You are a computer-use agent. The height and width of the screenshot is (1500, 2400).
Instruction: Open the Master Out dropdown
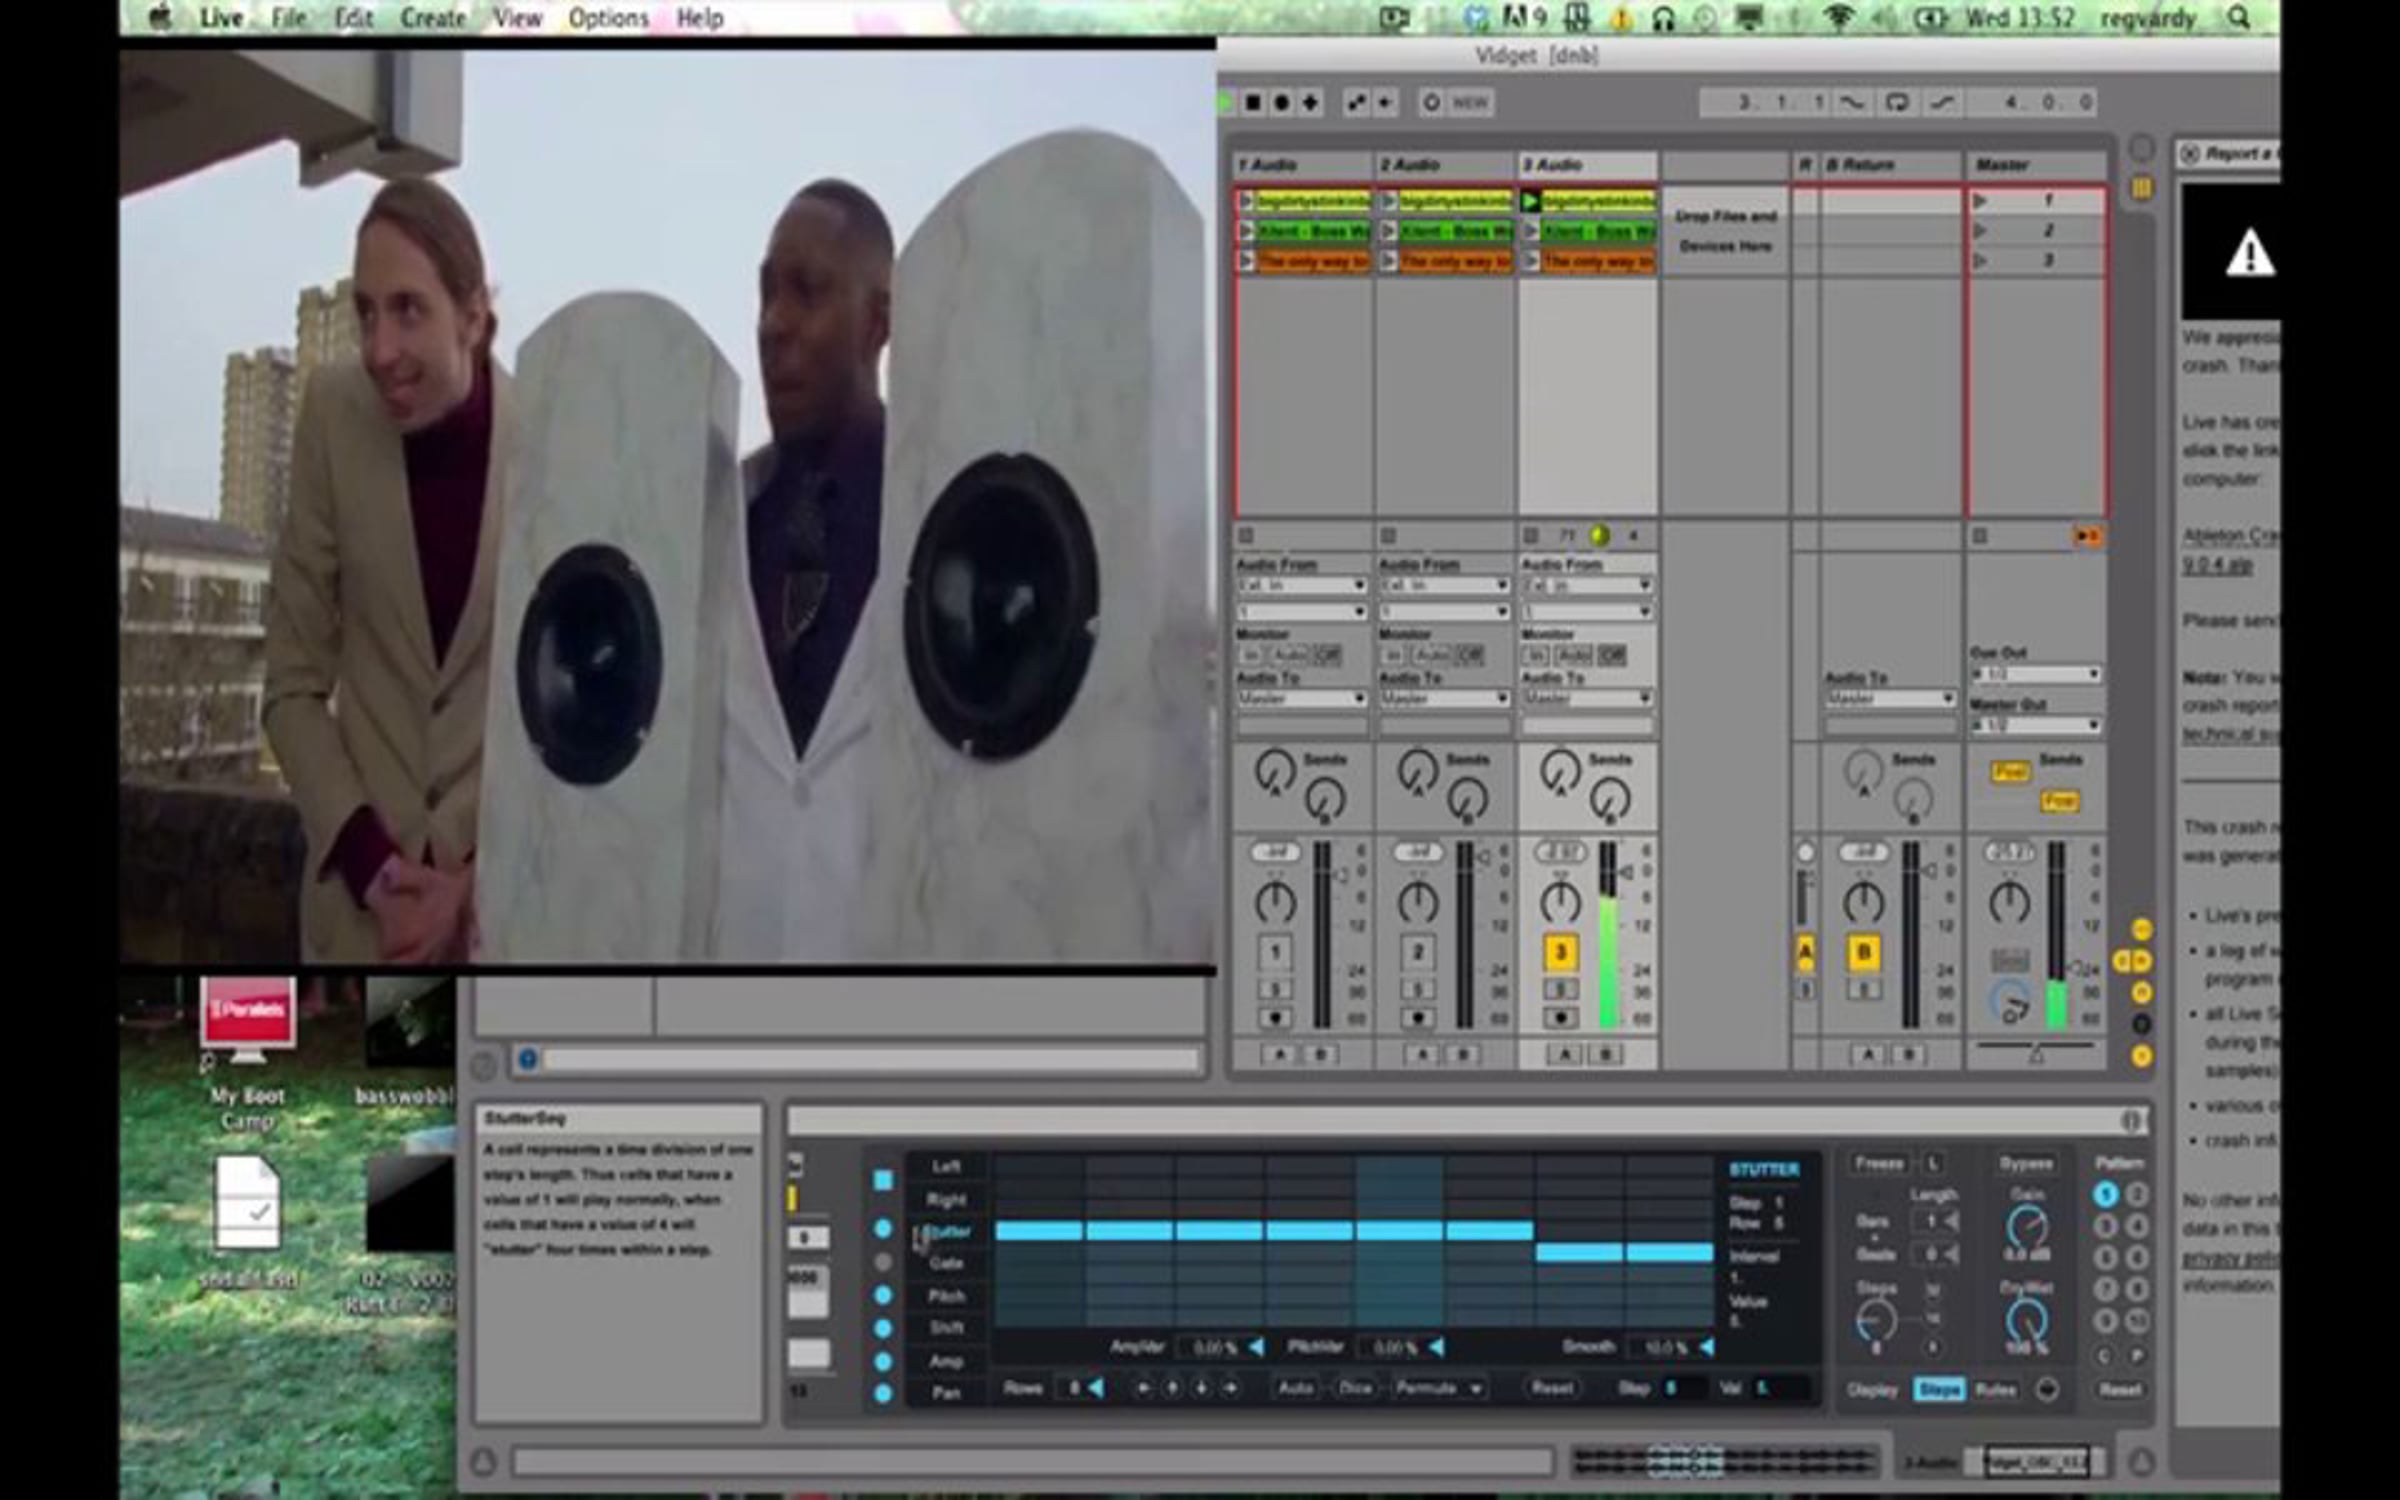click(2036, 726)
